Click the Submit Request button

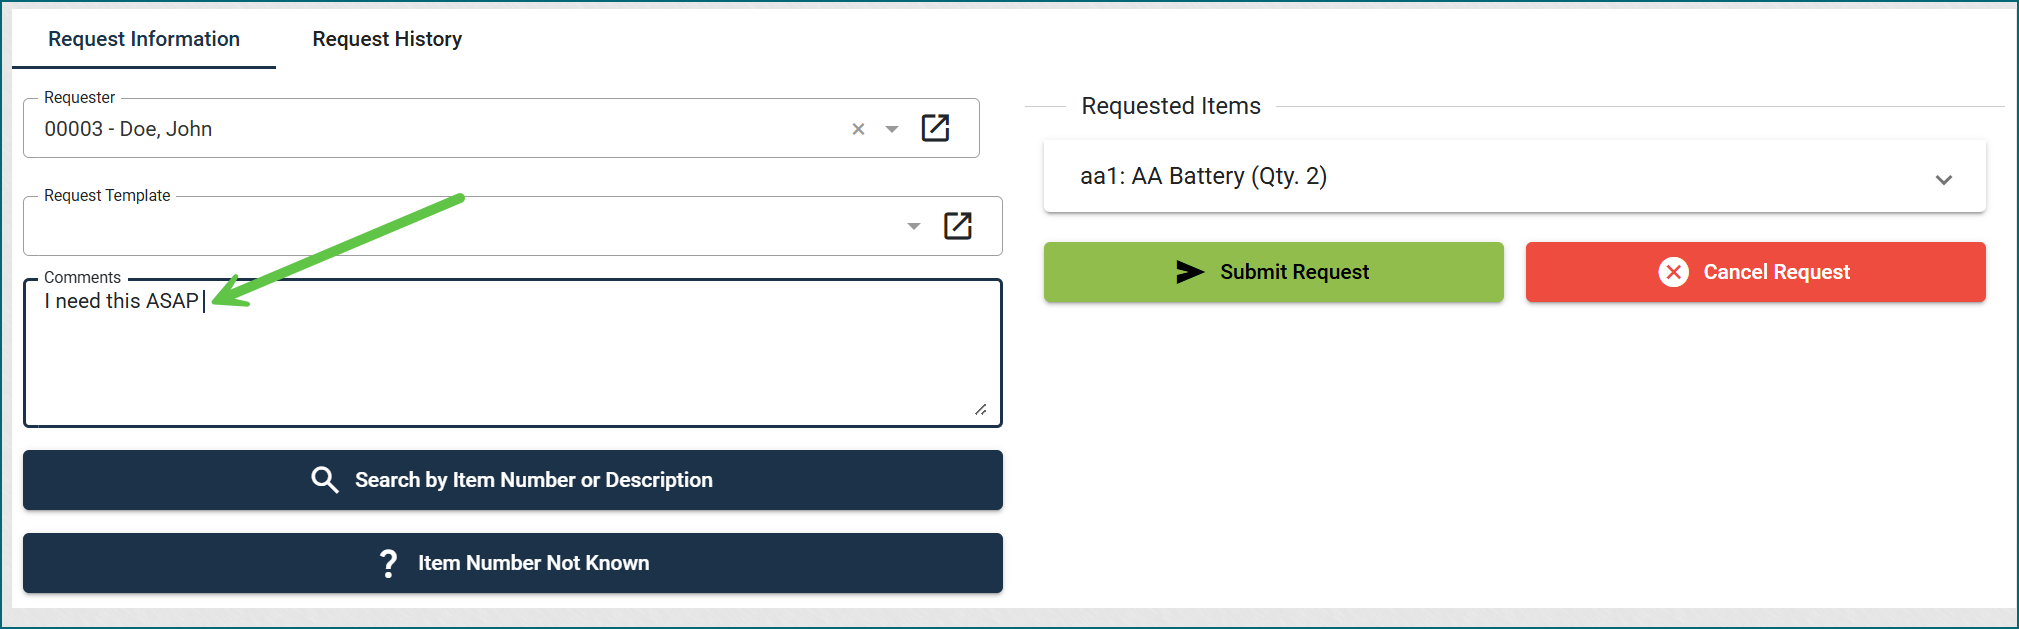(x=1274, y=272)
